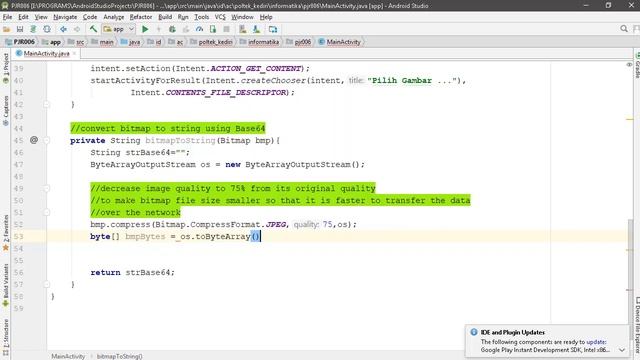Click java breadcrumb in navigation bar
The image size is (640, 360).
point(131,42)
